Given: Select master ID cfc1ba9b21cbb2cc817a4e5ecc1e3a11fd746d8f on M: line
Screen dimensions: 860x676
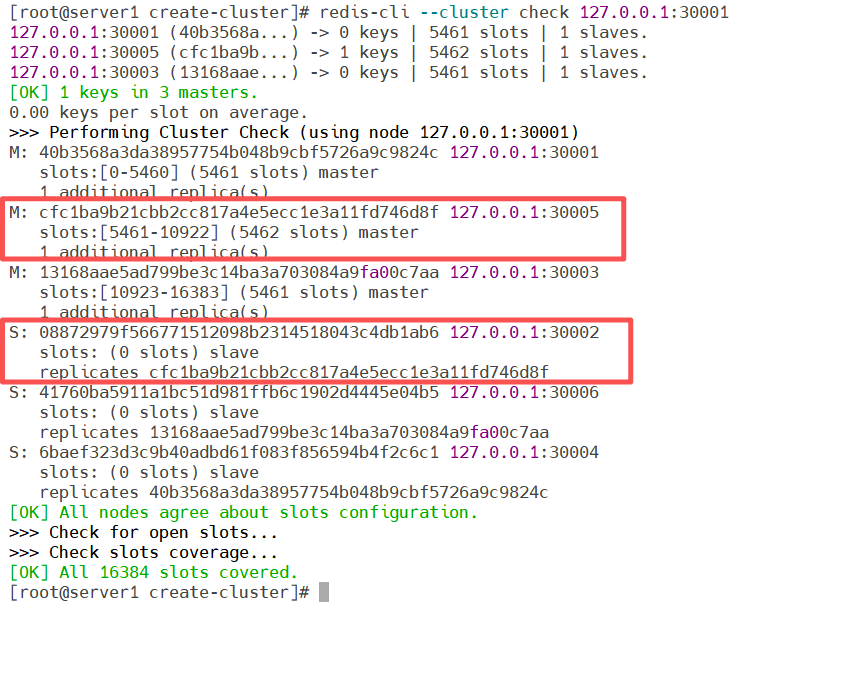Looking at the screenshot, I should pyautogui.click(x=239, y=212).
